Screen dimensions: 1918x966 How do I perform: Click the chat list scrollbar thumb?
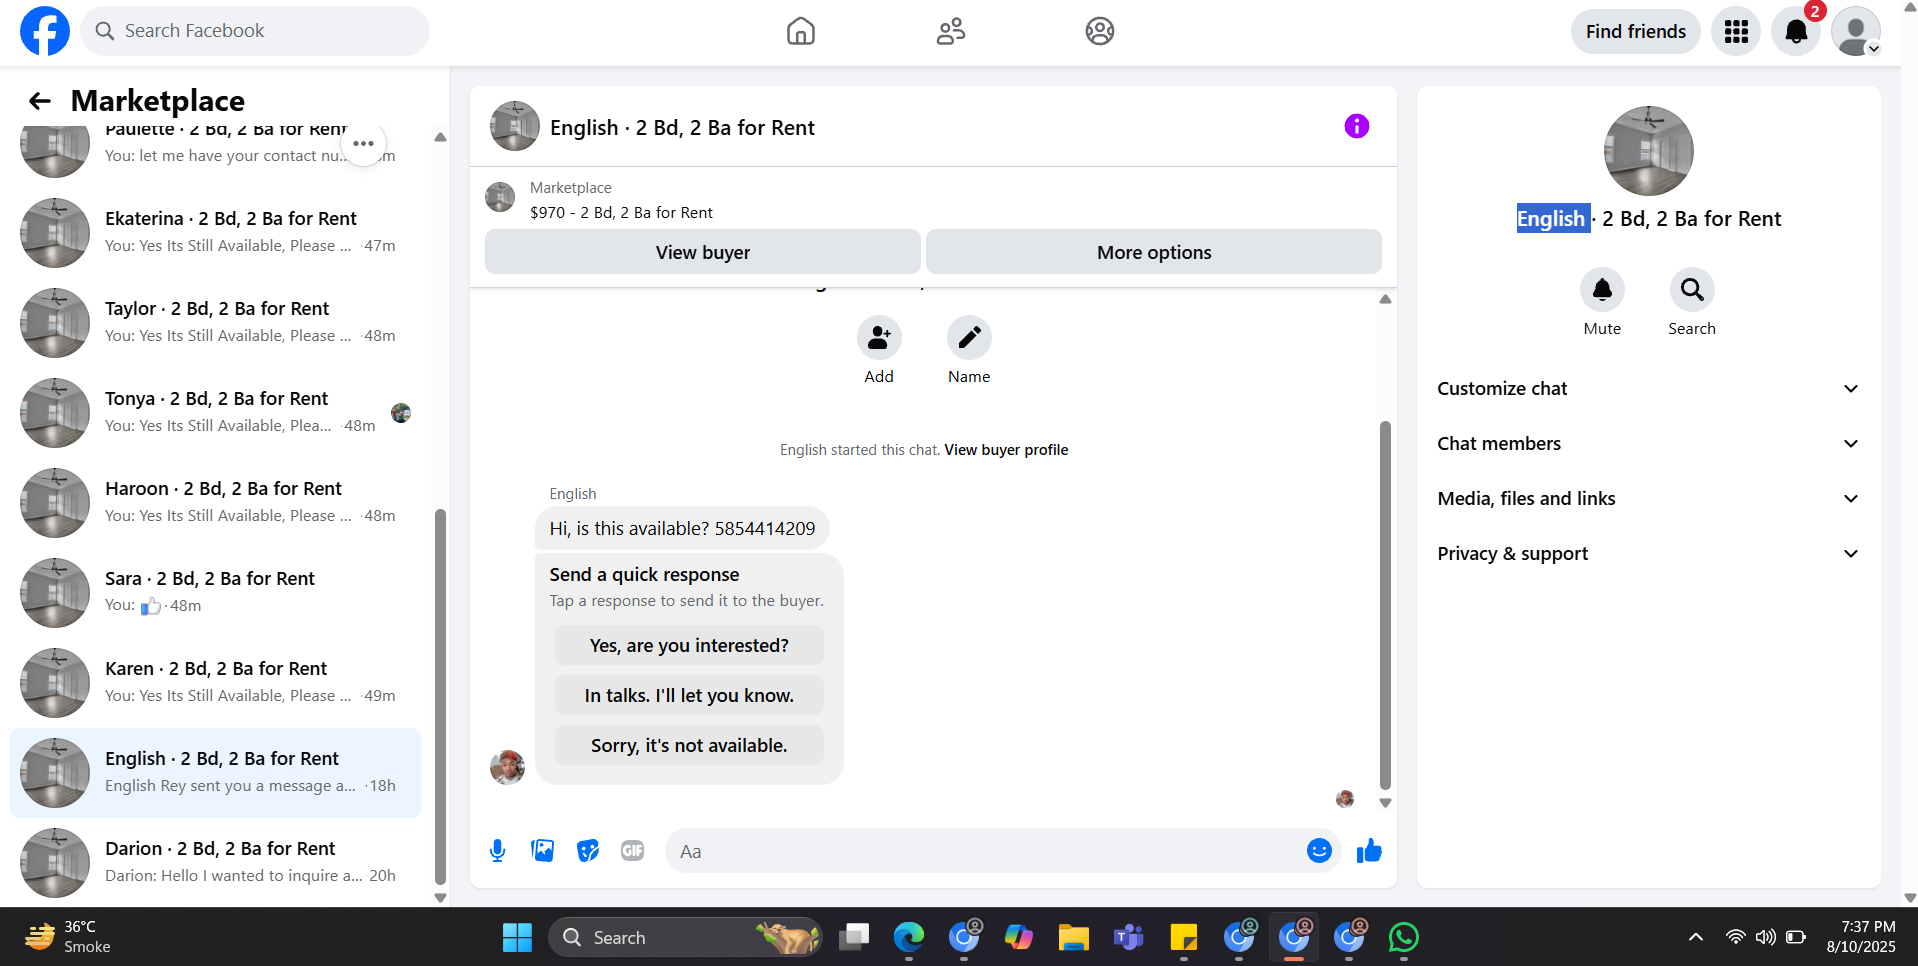(x=440, y=697)
